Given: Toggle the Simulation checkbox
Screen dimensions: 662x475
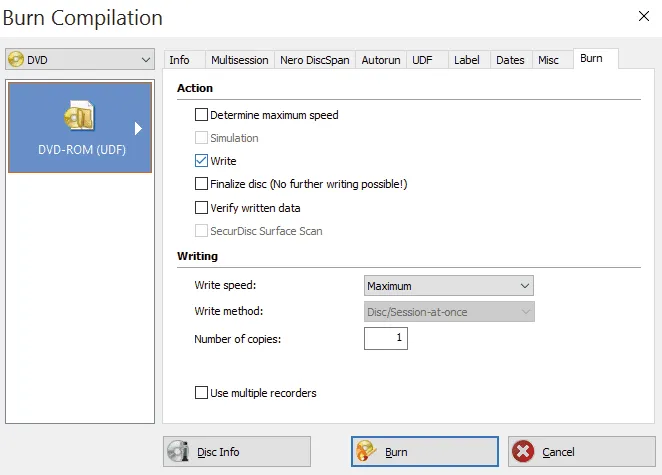Looking at the screenshot, I should 201,138.
